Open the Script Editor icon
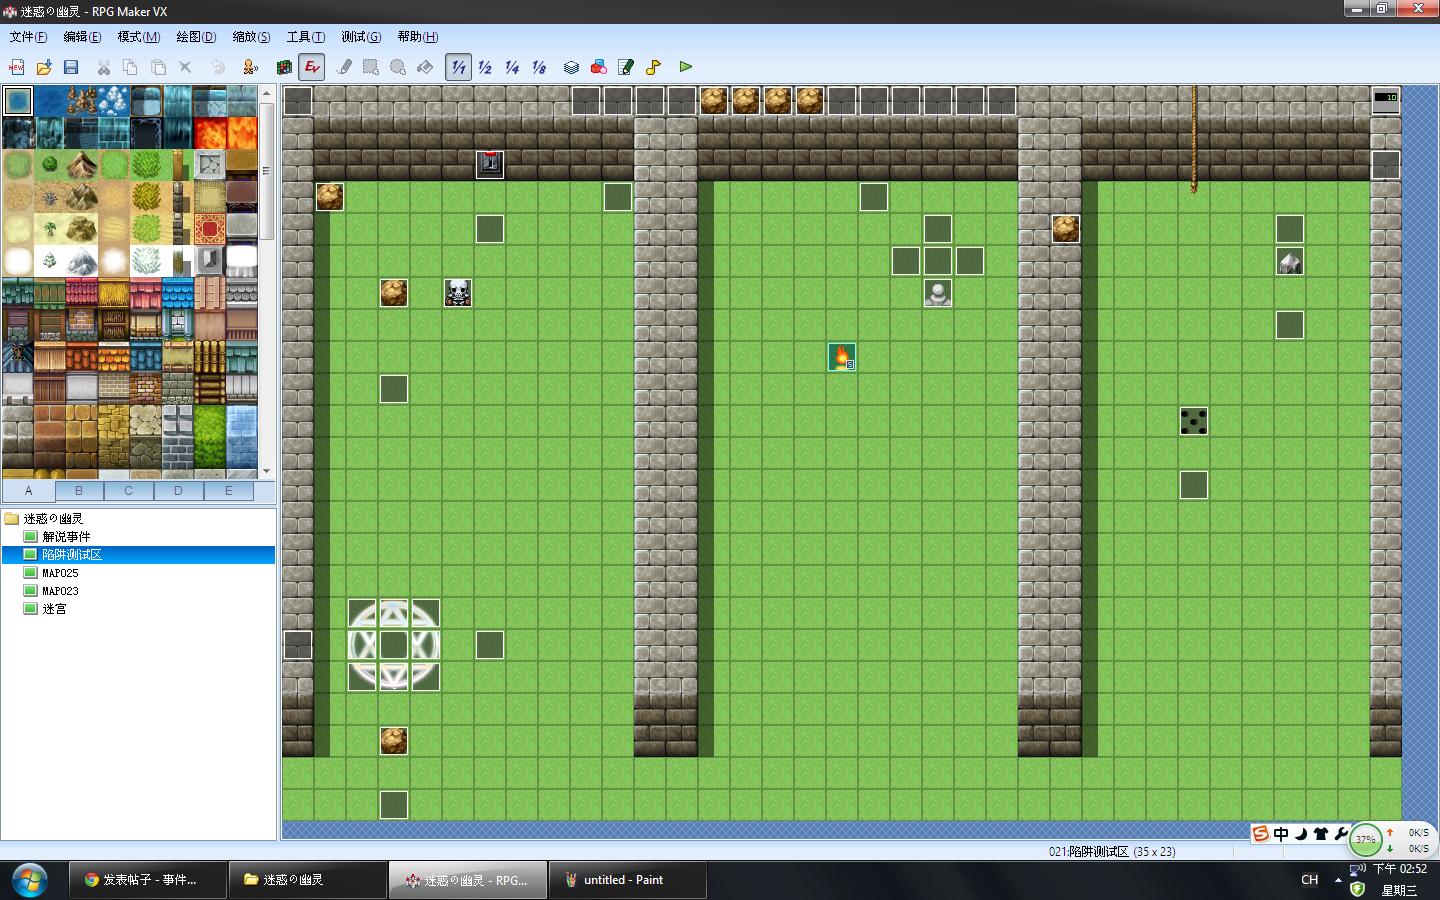Screen dimensions: 1440x900 pyautogui.click(x=626, y=67)
